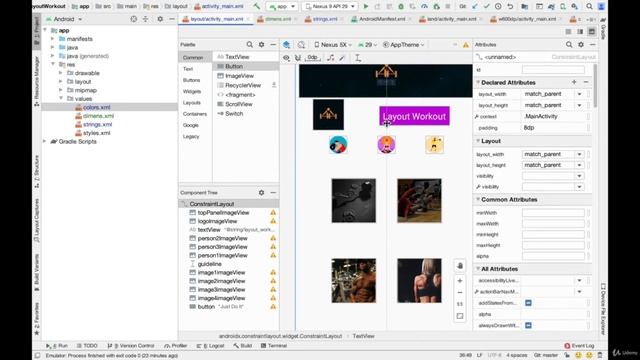640x360 pixels.
Task: Click the debug bug icon in the toolbar
Action: pos(401,7)
